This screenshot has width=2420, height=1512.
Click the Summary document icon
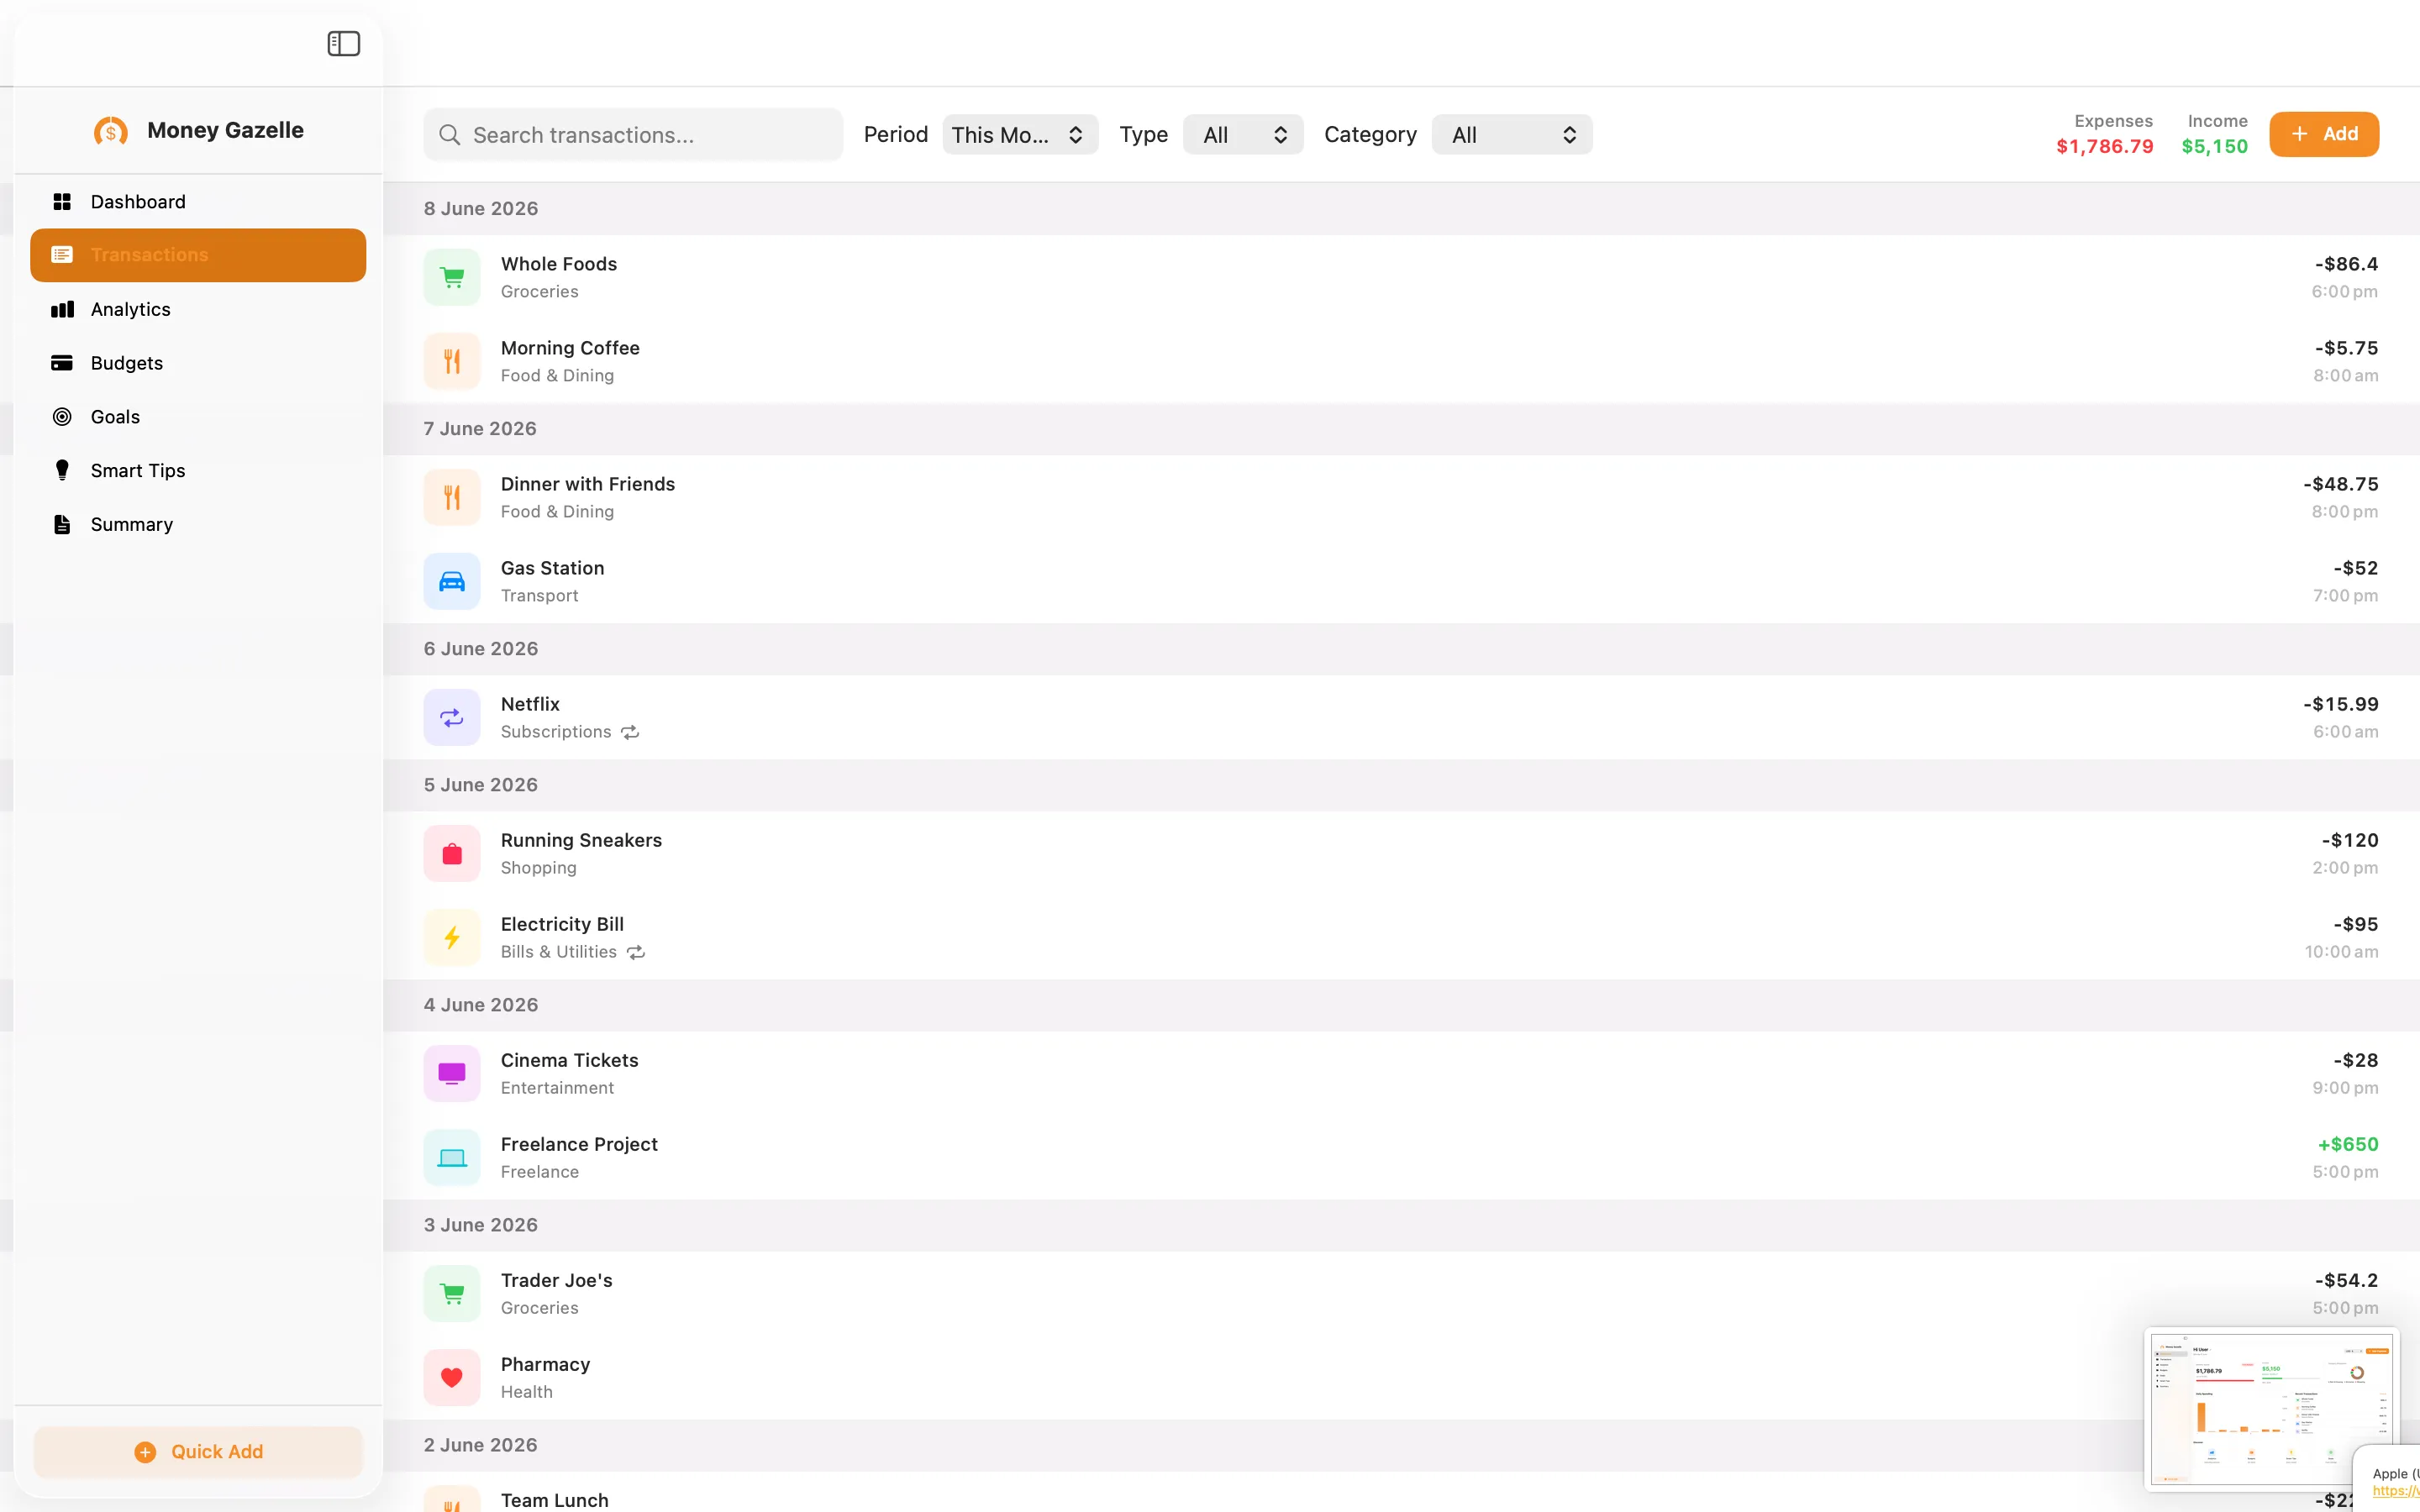pos(62,524)
